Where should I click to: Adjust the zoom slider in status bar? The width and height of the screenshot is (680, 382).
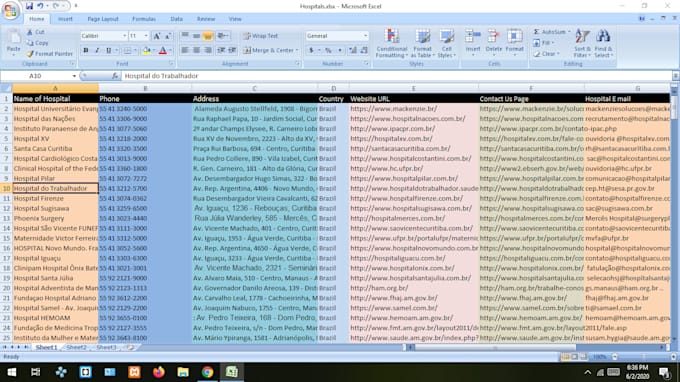[644, 357]
